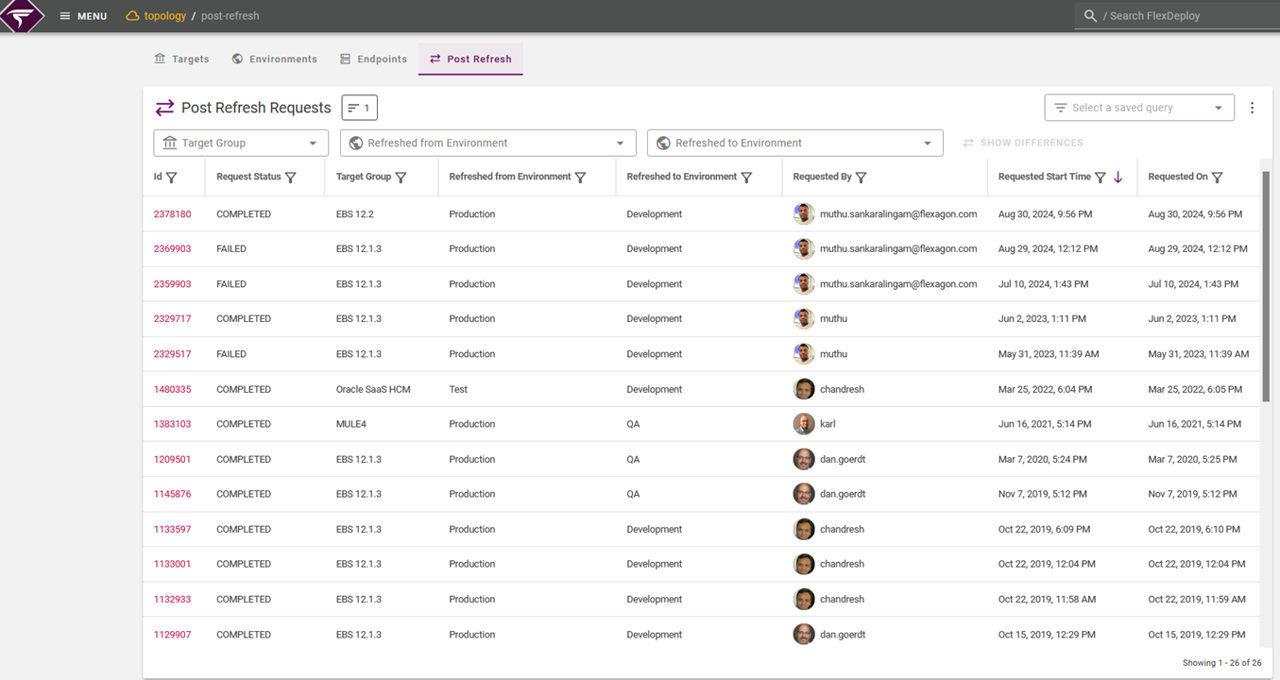Filter the Id column

point(171,178)
